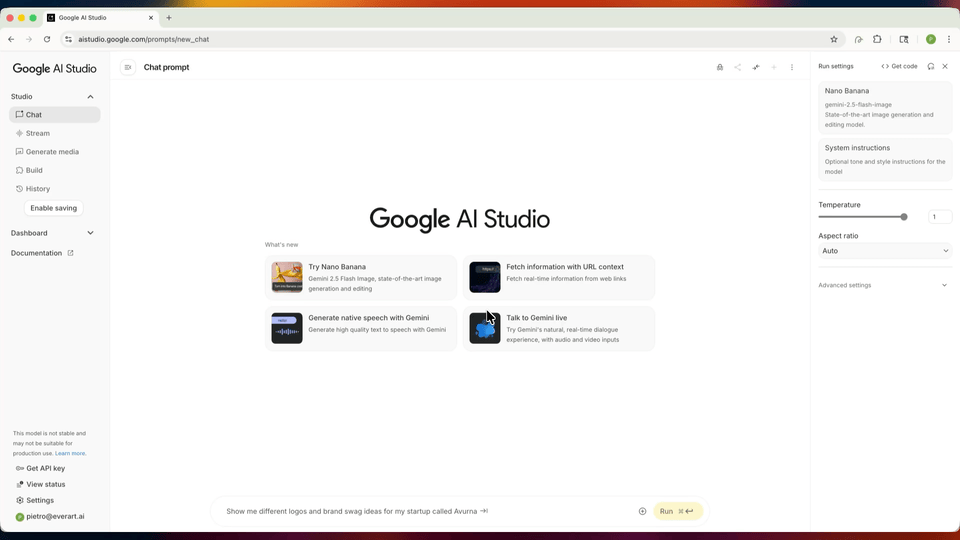Click the Enable saving button
The image size is (960, 540).
pyautogui.click(x=54, y=208)
